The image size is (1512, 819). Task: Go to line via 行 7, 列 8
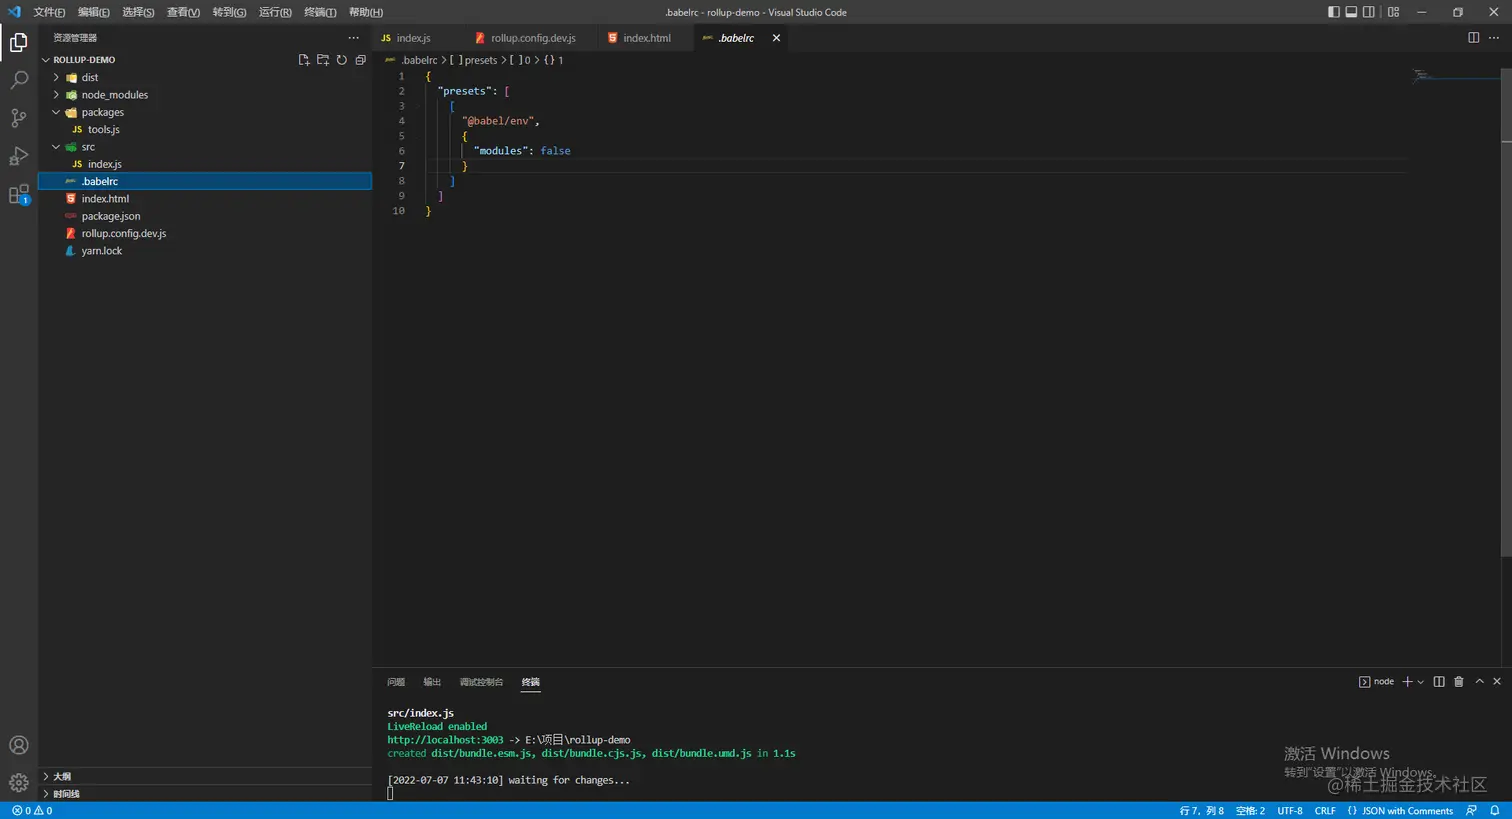click(1202, 811)
